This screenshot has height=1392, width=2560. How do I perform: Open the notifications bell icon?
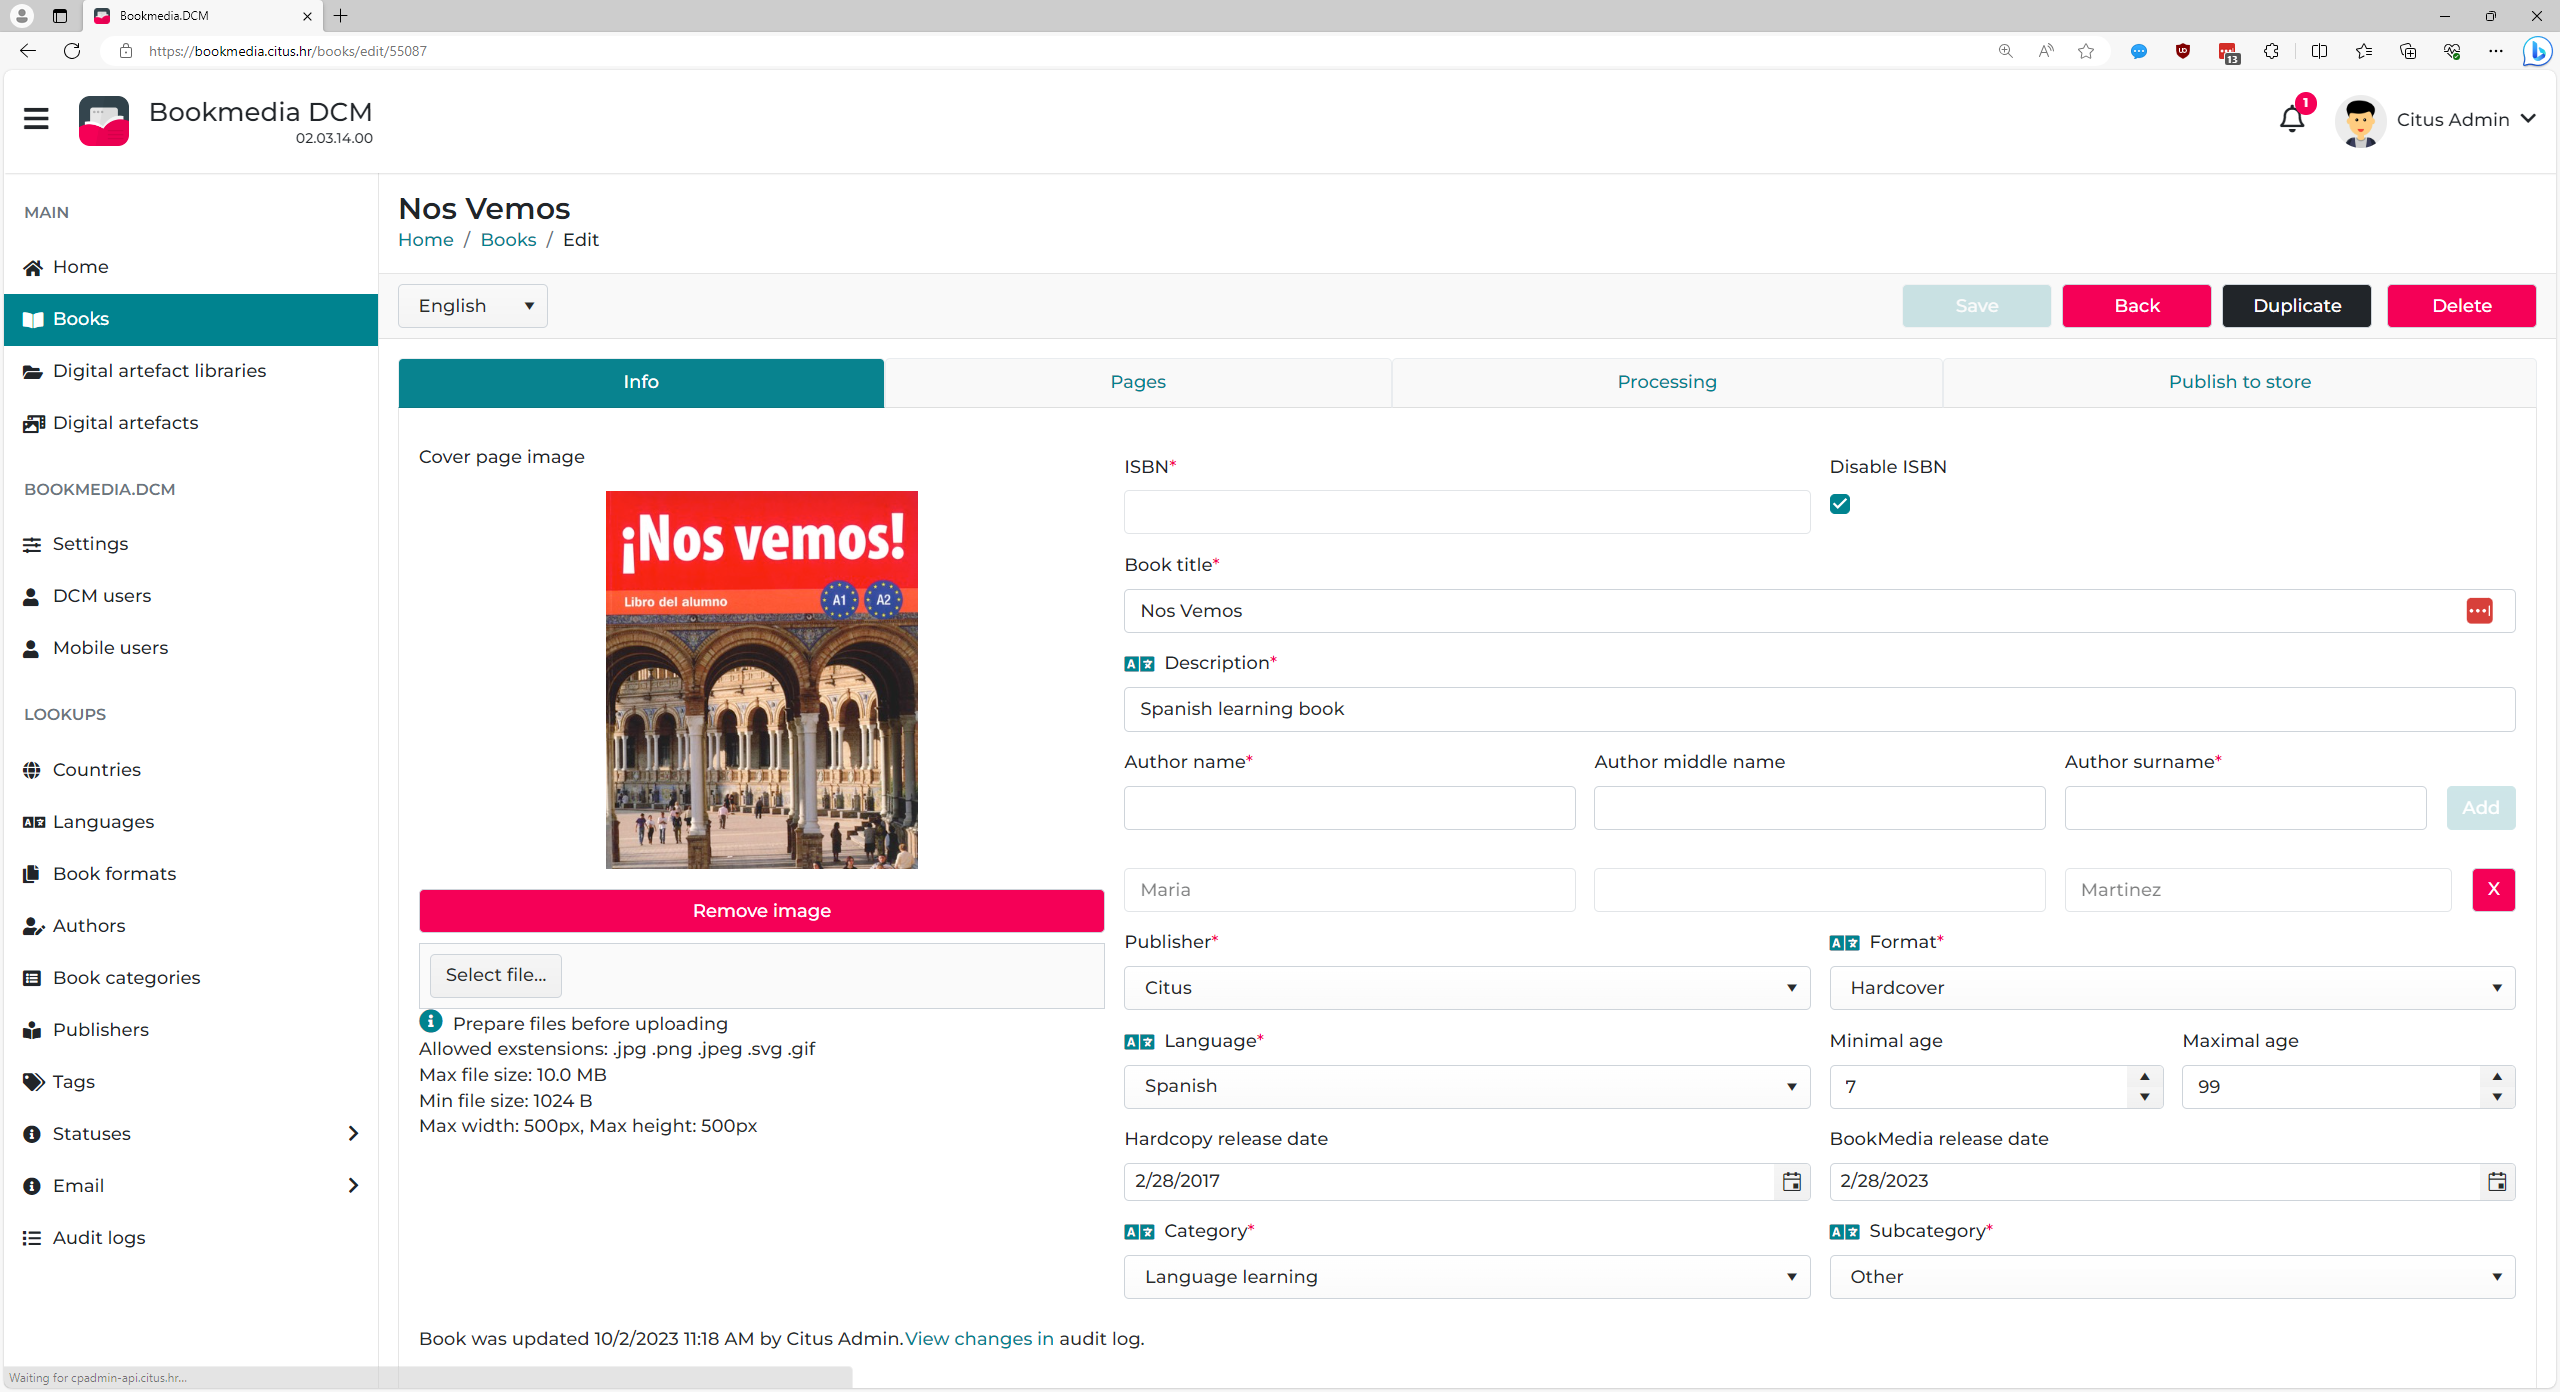point(2291,119)
